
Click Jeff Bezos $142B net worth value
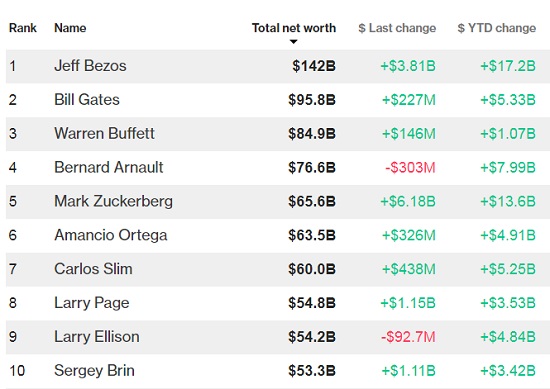(314, 66)
